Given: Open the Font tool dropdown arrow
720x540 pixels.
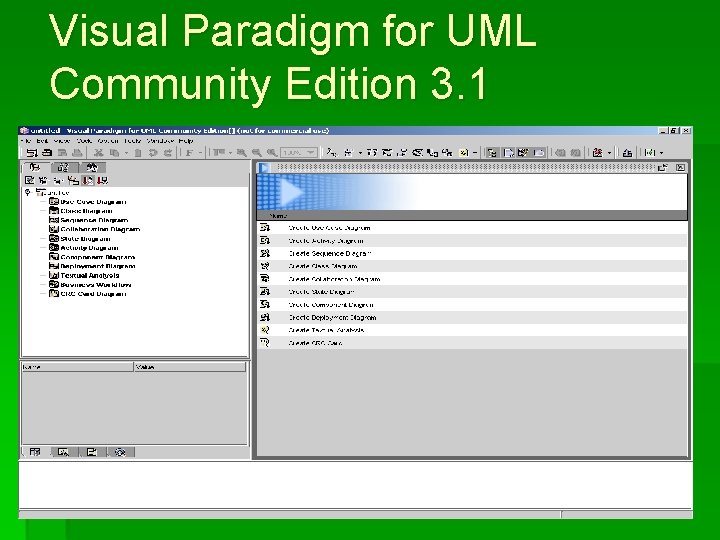Looking at the screenshot, I should click(x=201, y=153).
